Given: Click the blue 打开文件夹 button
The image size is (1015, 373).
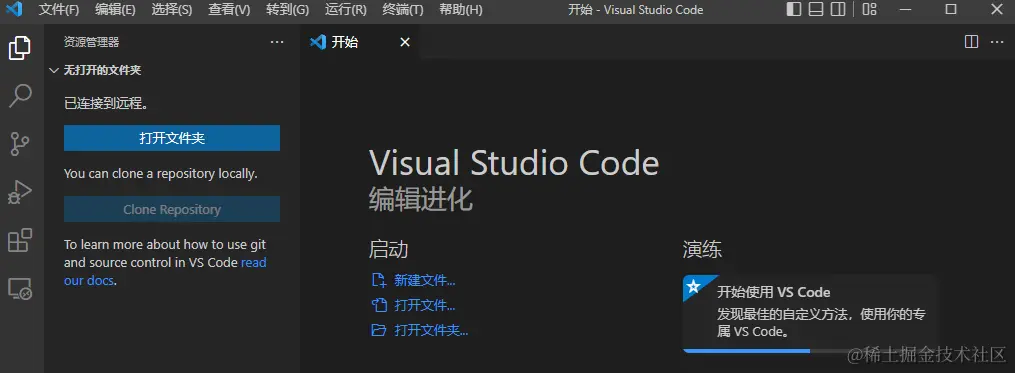Looking at the screenshot, I should coord(172,138).
